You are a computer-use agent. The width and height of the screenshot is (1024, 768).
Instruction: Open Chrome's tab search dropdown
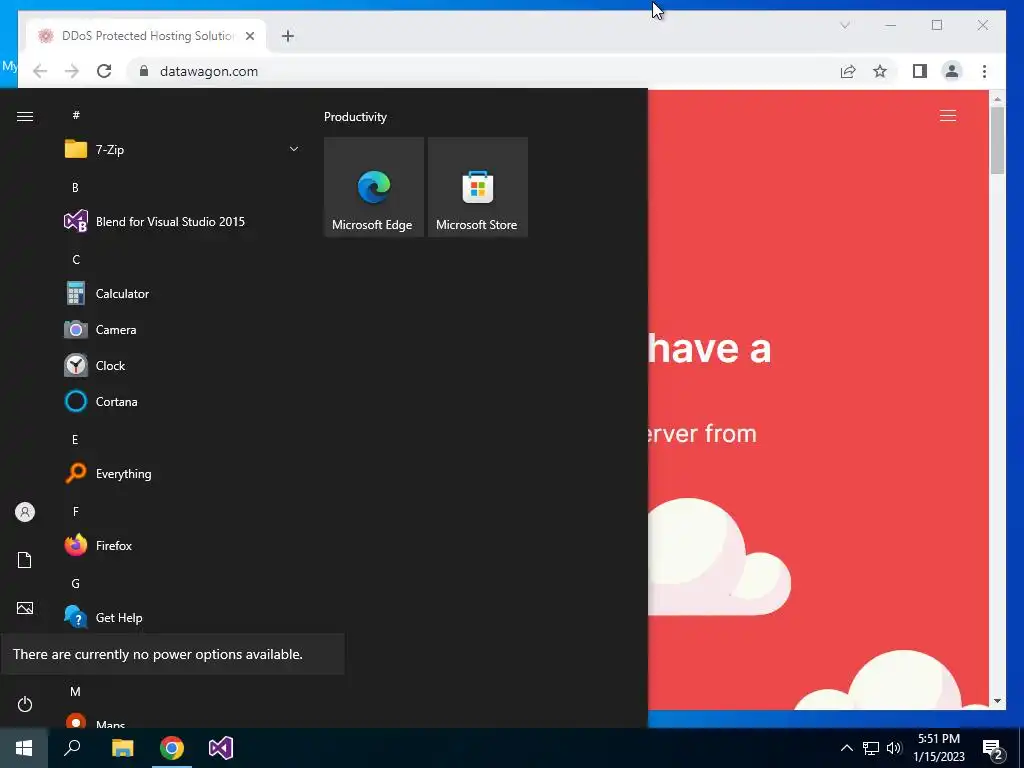click(x=844, y=25)
